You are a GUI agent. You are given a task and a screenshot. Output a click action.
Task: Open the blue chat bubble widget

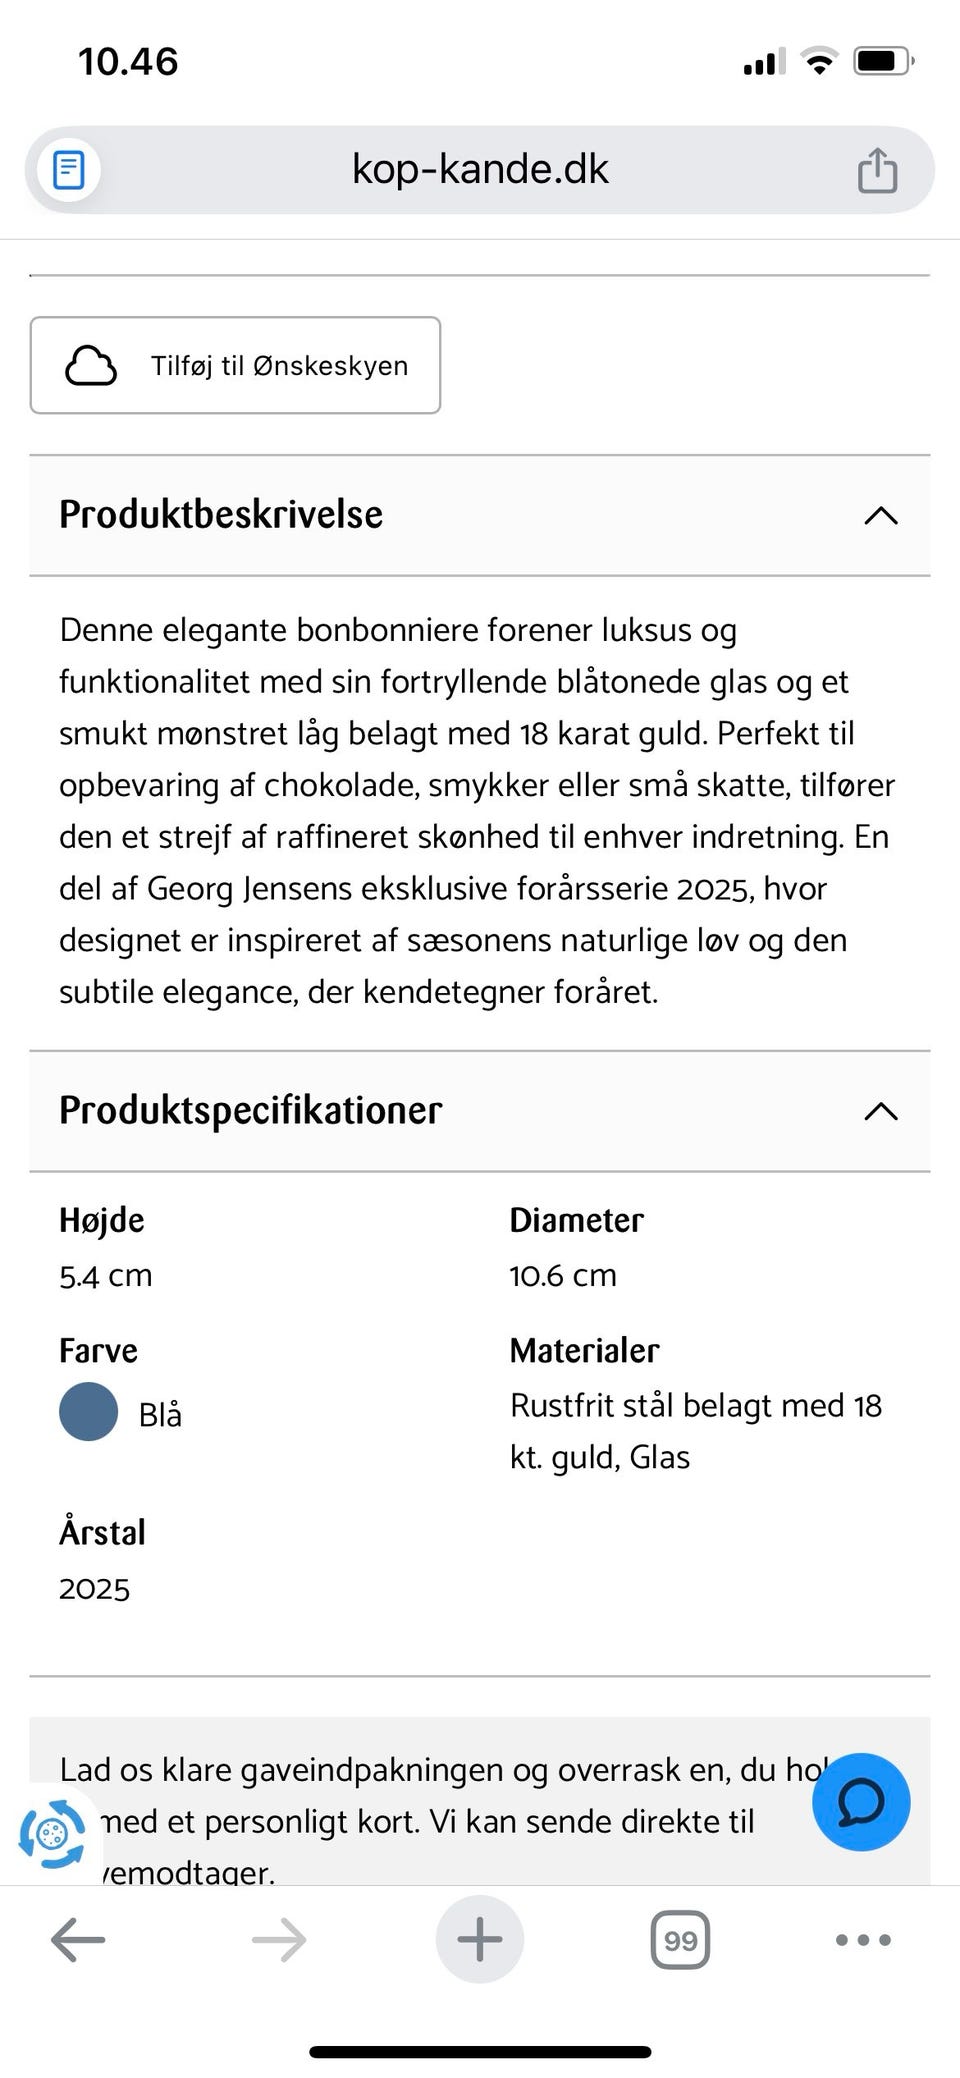[x=860, y=1801]
